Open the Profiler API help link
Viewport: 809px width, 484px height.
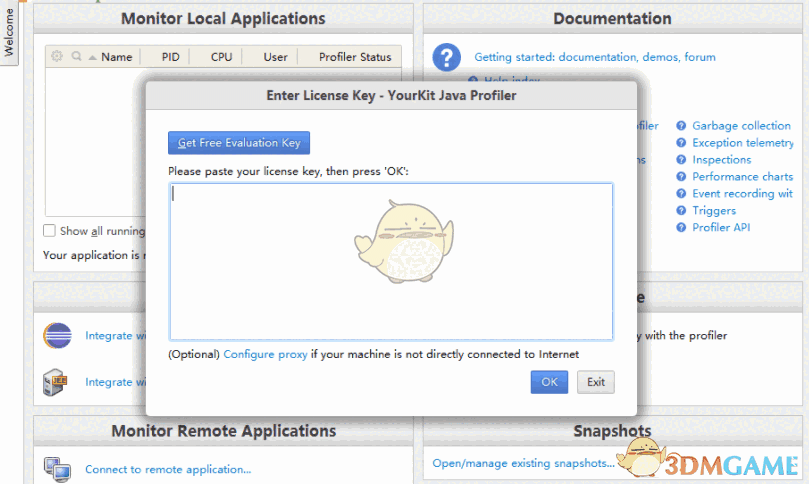coord(721,227)
